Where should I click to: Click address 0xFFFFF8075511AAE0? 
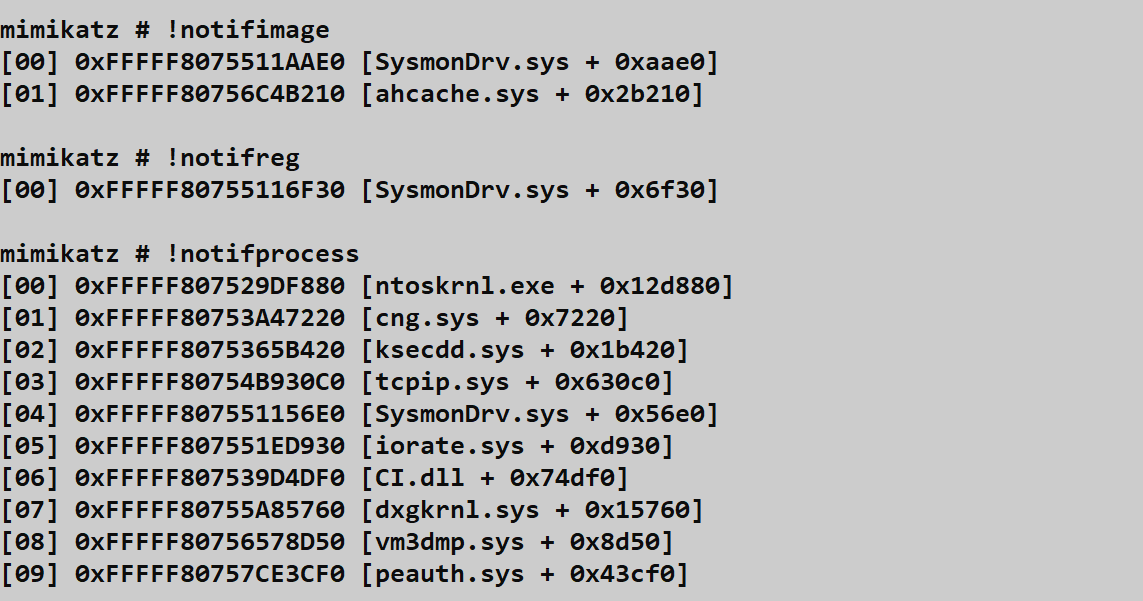coord(210,62)
